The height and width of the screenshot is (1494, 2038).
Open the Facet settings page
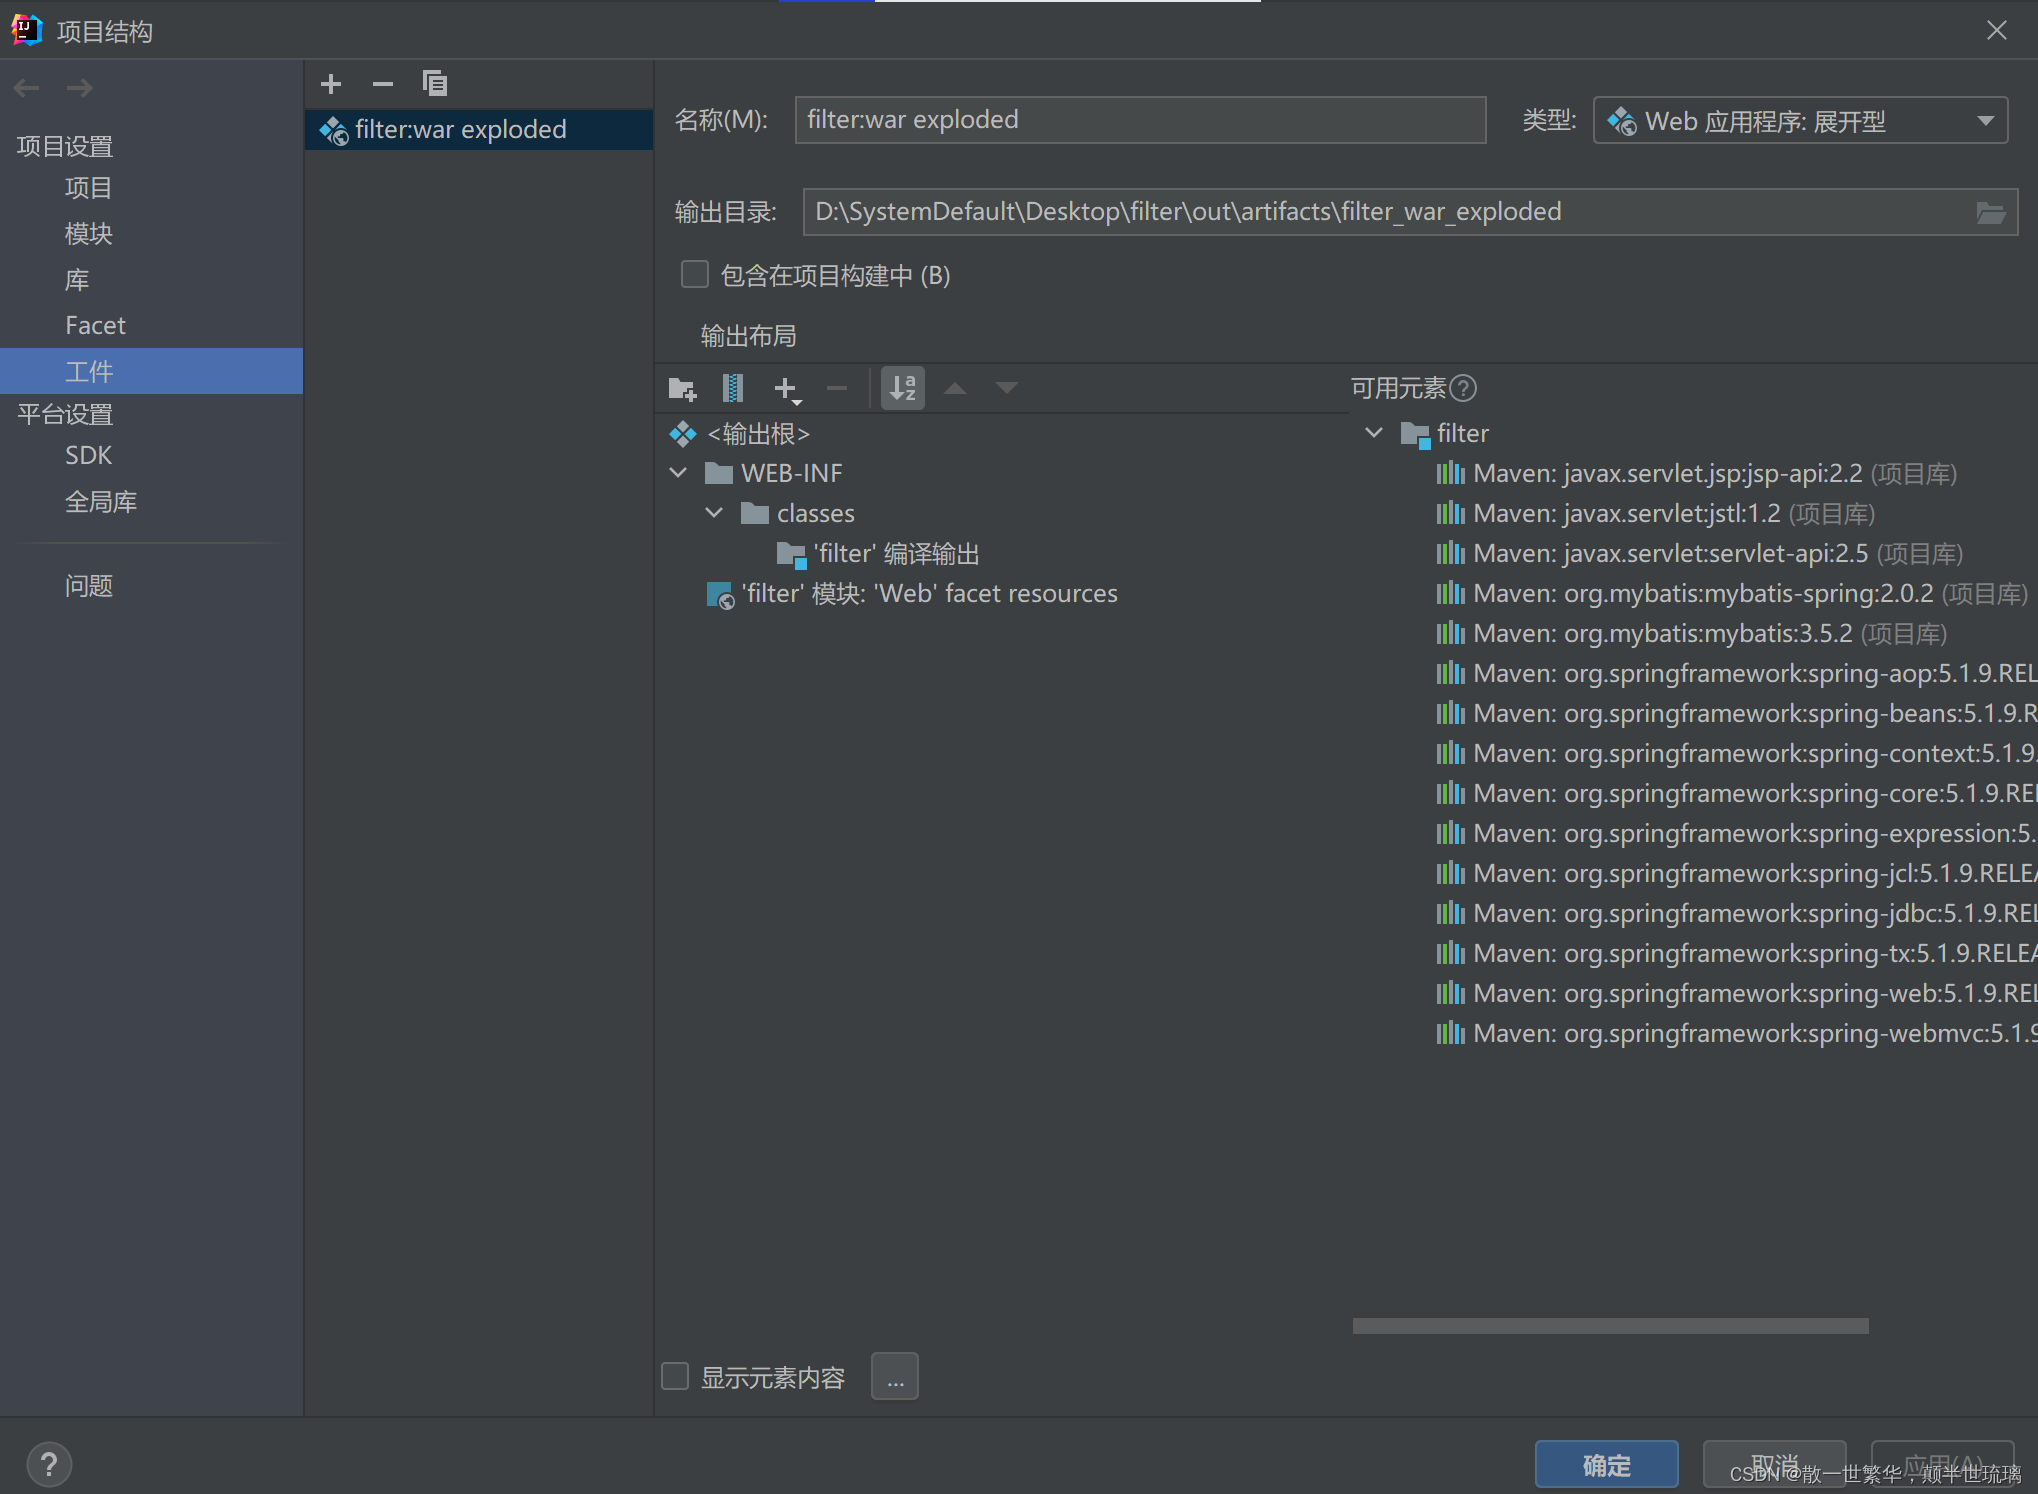pyautogui.click(x=95, y=326)
